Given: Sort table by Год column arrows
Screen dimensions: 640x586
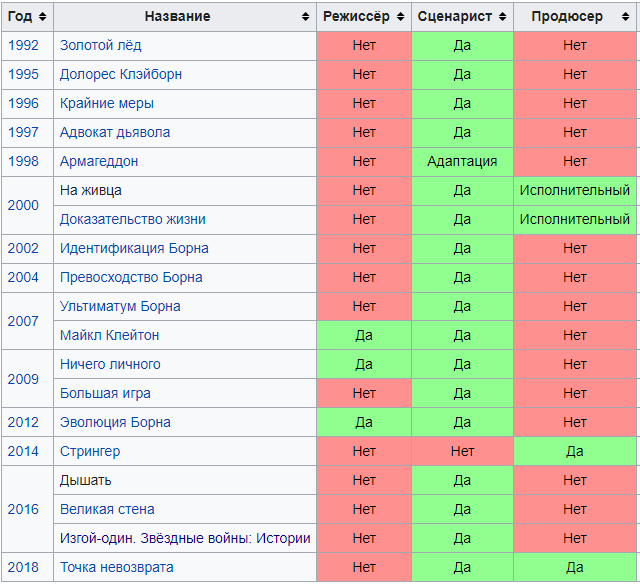Looking at the screenshot, I should click(x=44, y=17).
